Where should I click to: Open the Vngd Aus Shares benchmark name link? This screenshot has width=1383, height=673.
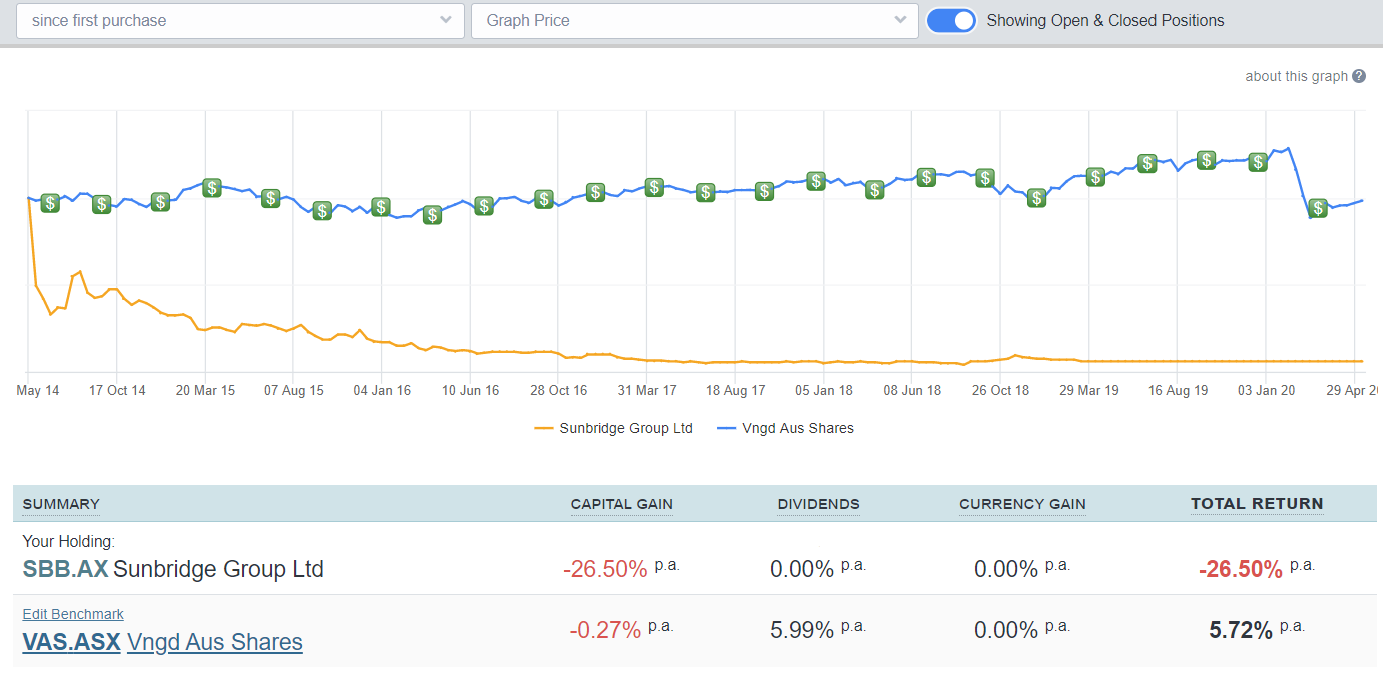pos(215,641)
